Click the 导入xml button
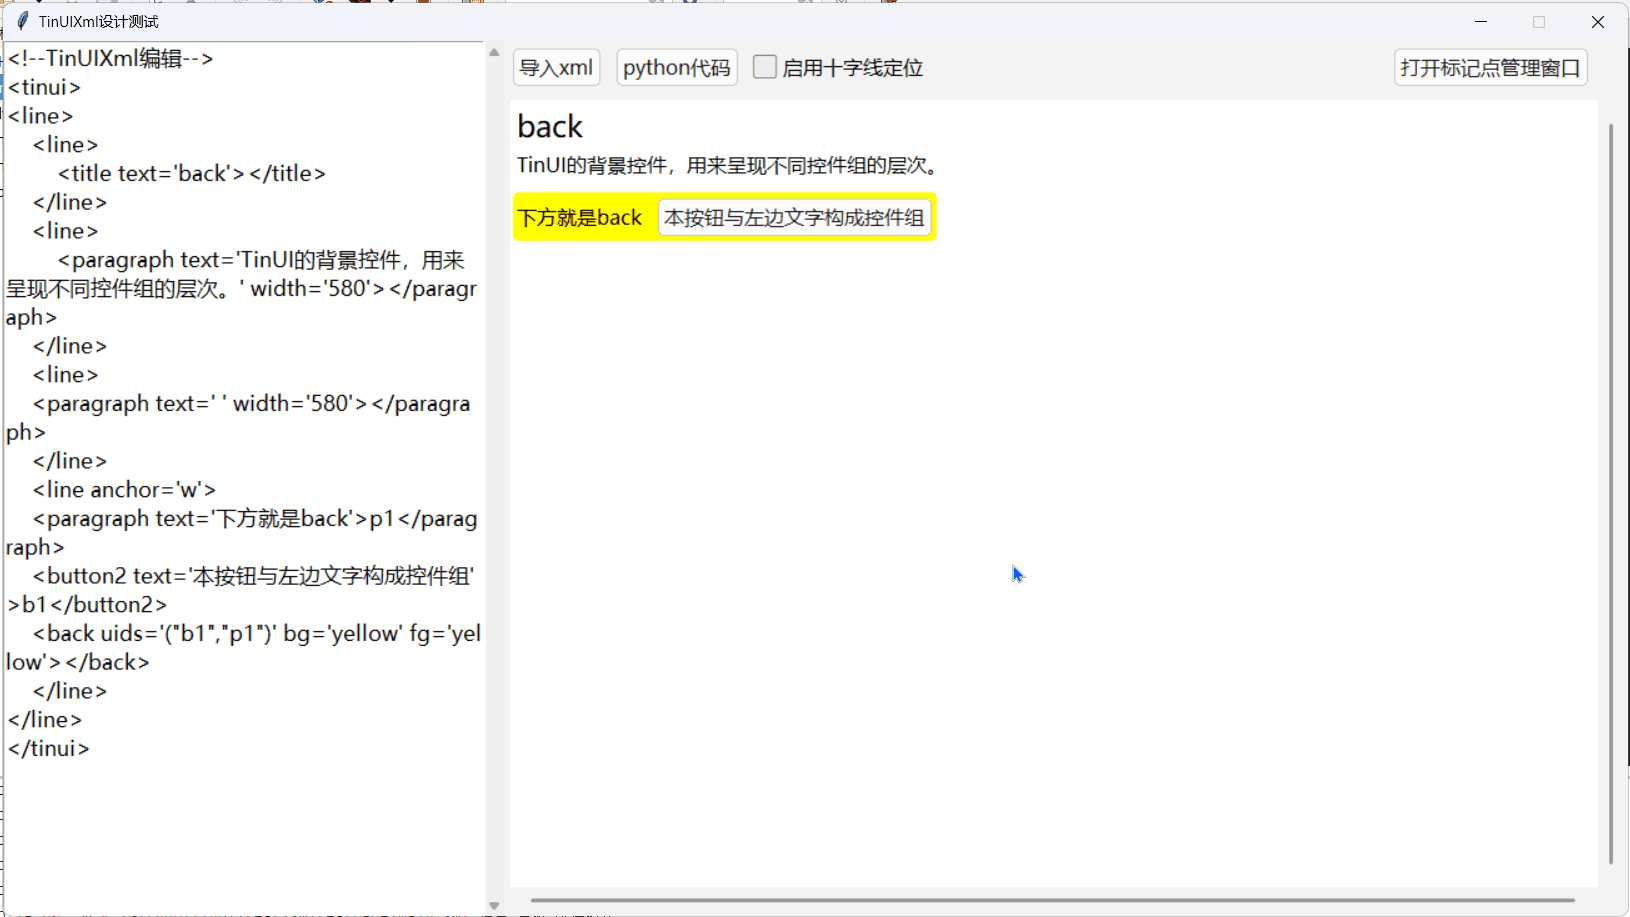The height and width of the screenshot is (917, 1630). pos(556,68)
